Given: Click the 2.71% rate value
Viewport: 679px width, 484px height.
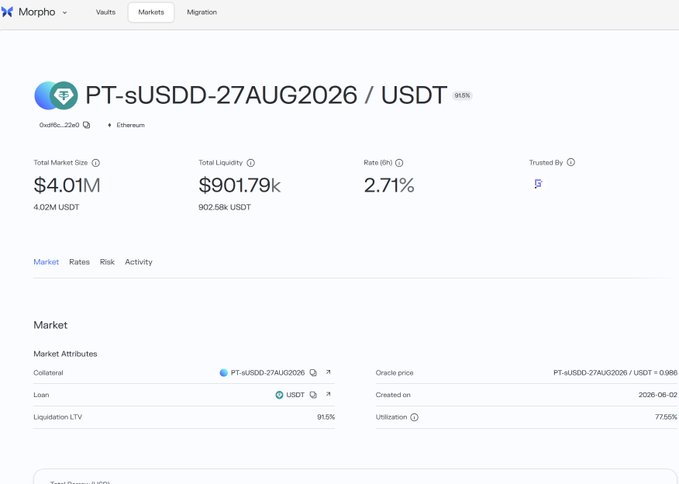Looking at the screenshot, I should (x=389, y=185).
